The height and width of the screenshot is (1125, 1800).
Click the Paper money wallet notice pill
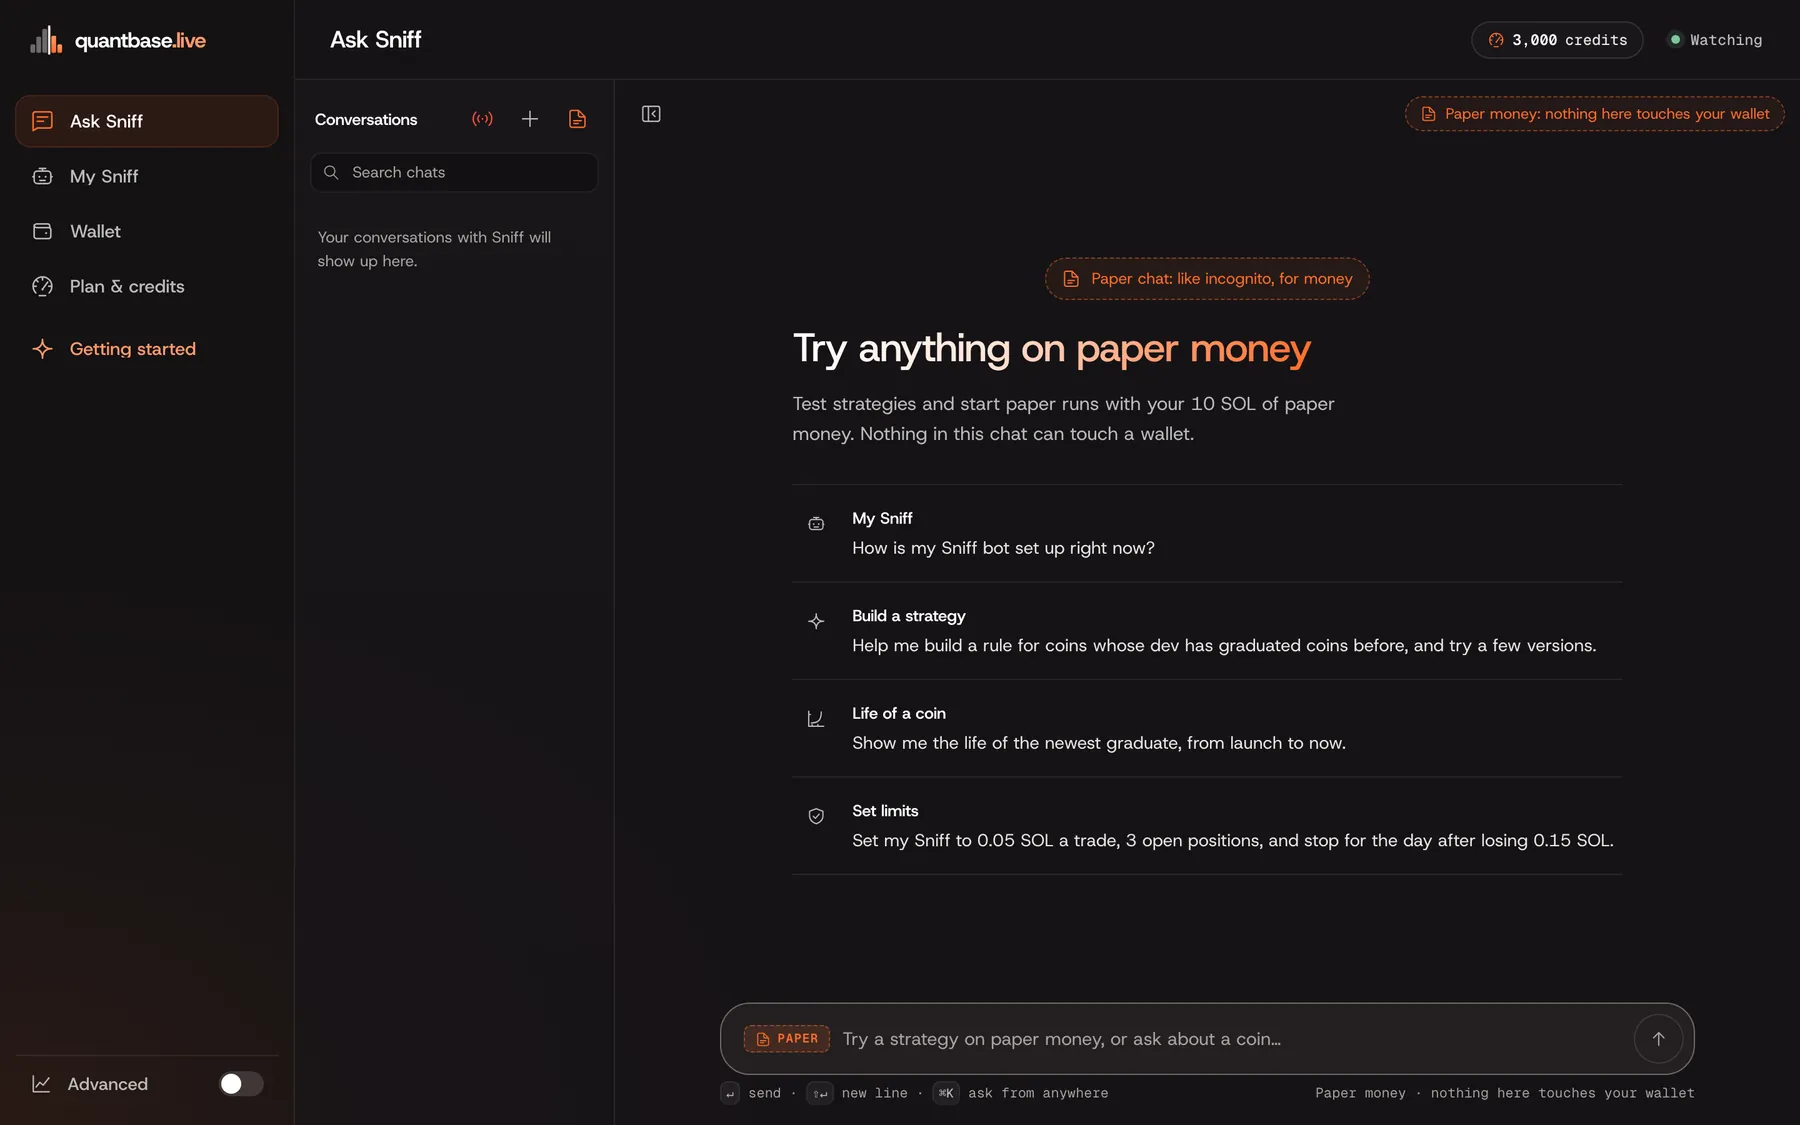click(1595, 114)
